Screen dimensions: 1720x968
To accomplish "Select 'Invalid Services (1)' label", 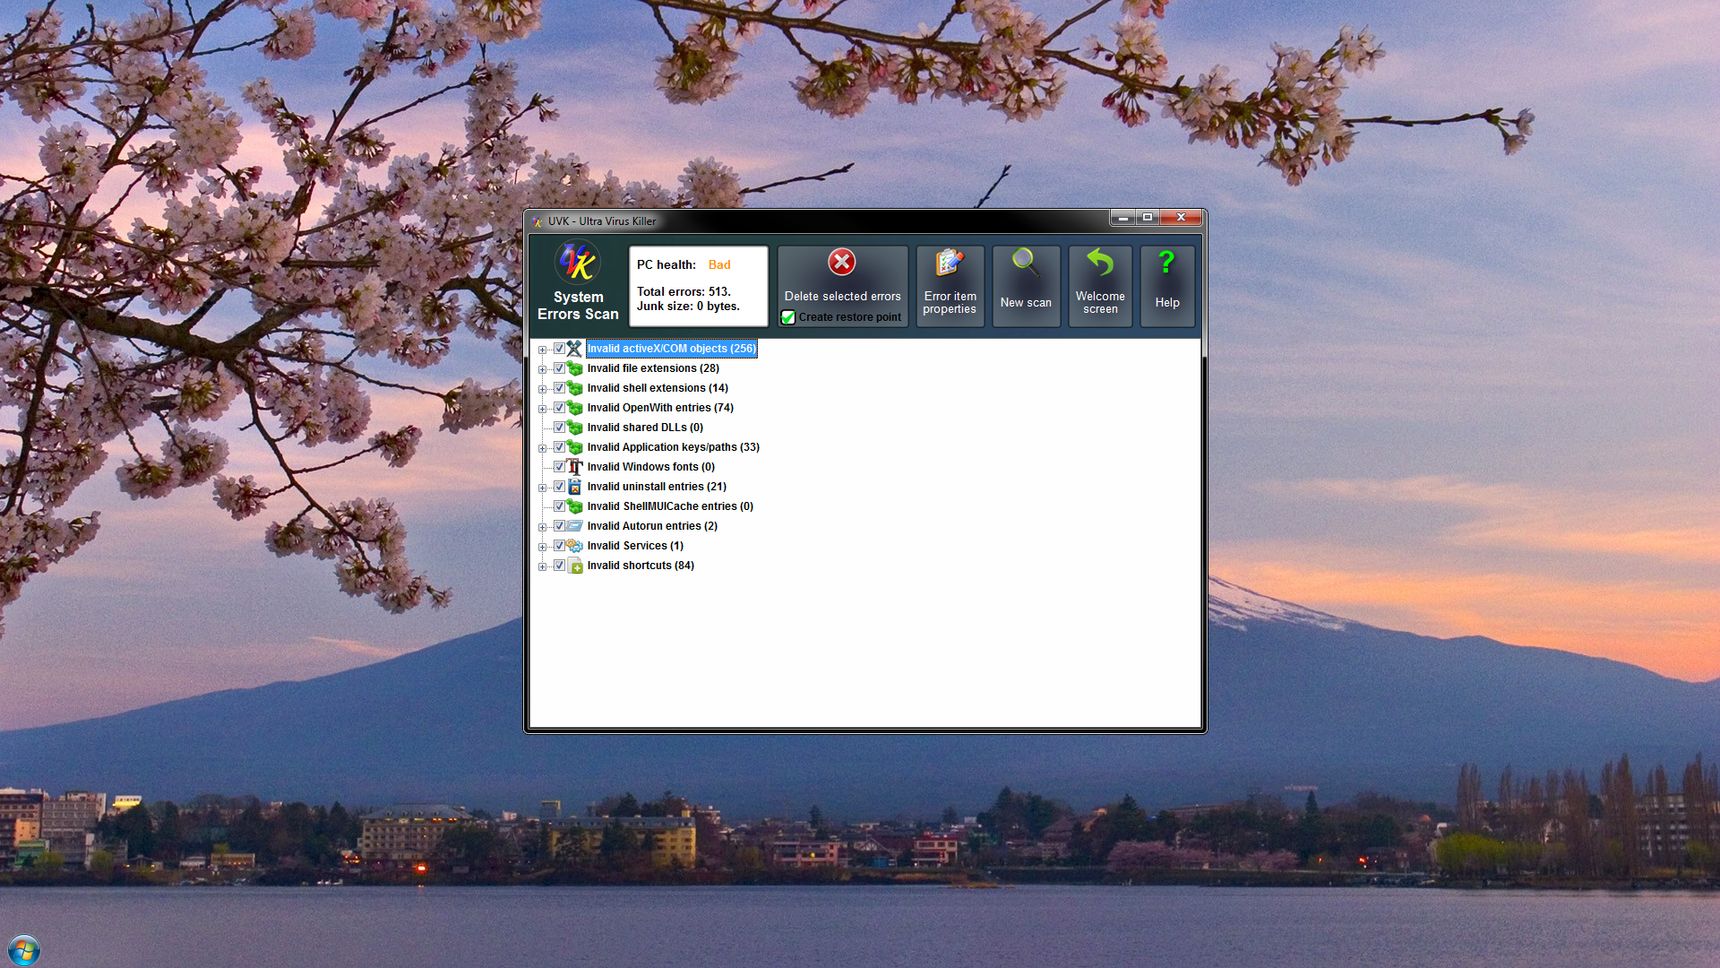I will [x=635, y=546].
